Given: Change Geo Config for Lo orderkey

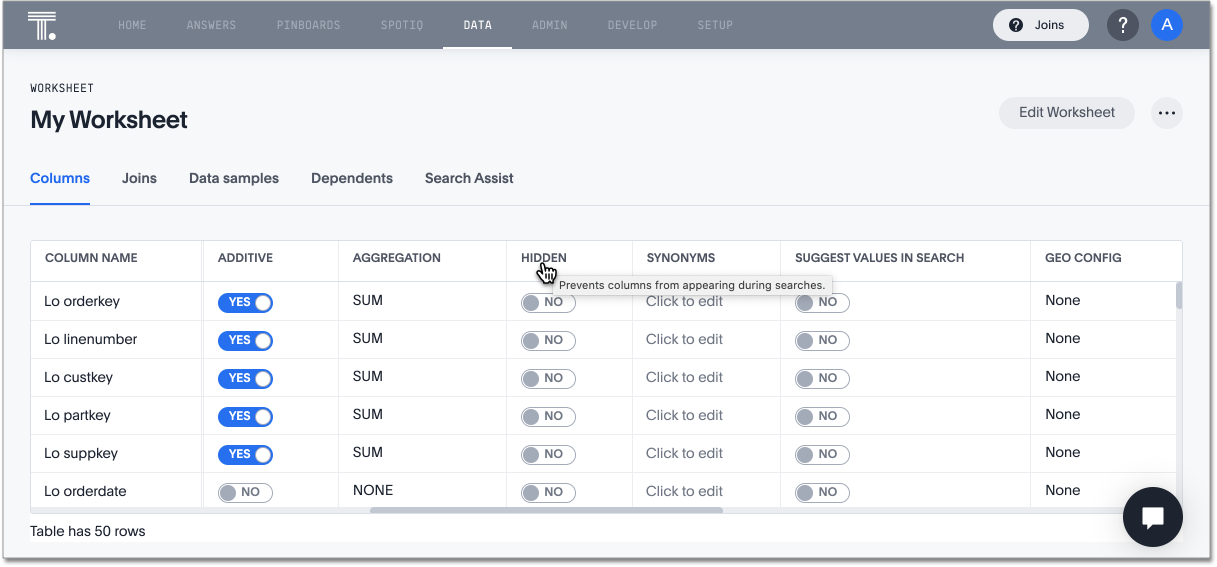Looking at the screenshot, I should pyautogui.click(x=1062, y=301).
